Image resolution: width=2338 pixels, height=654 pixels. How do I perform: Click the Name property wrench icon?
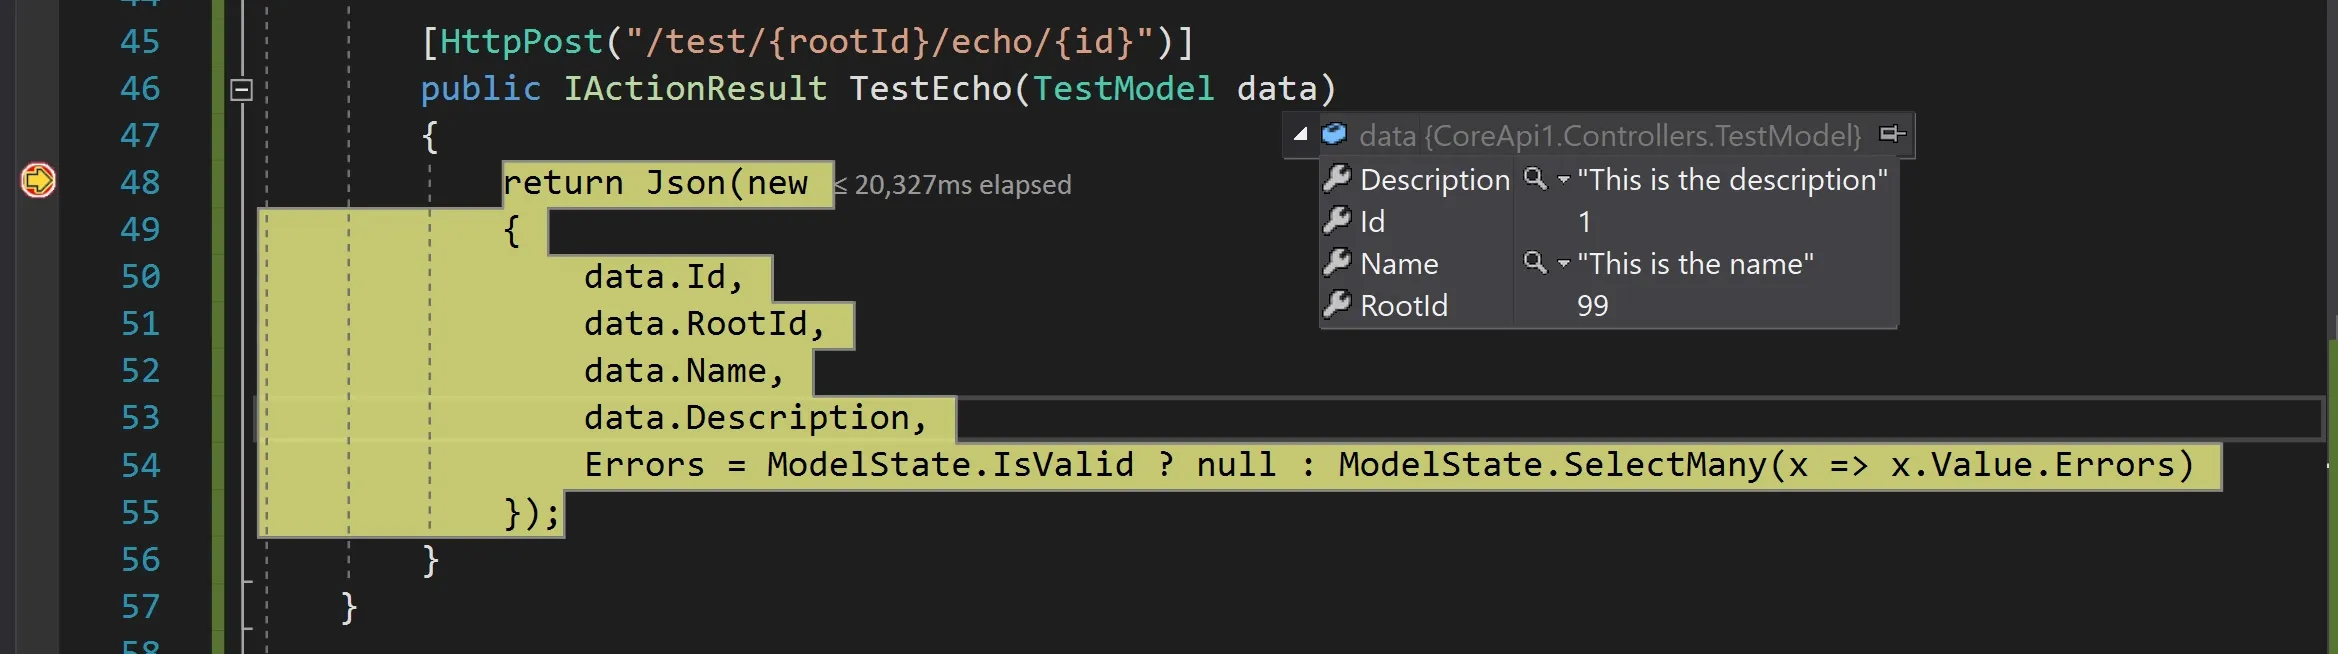(1337, 263)
